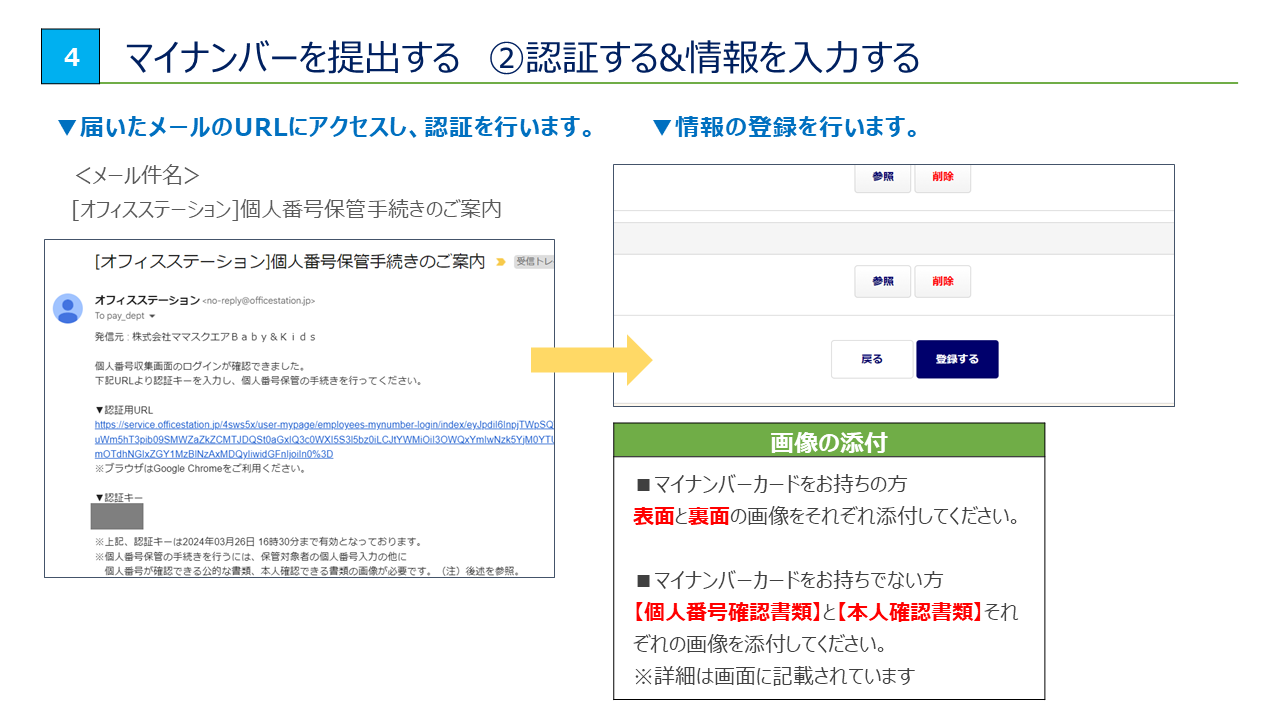Click heading "▼届いたメールのURLにアクセスし、認証を行います。"
Image resolution: width=1280 pixels, height=720 pixels.
pos(326,128)
